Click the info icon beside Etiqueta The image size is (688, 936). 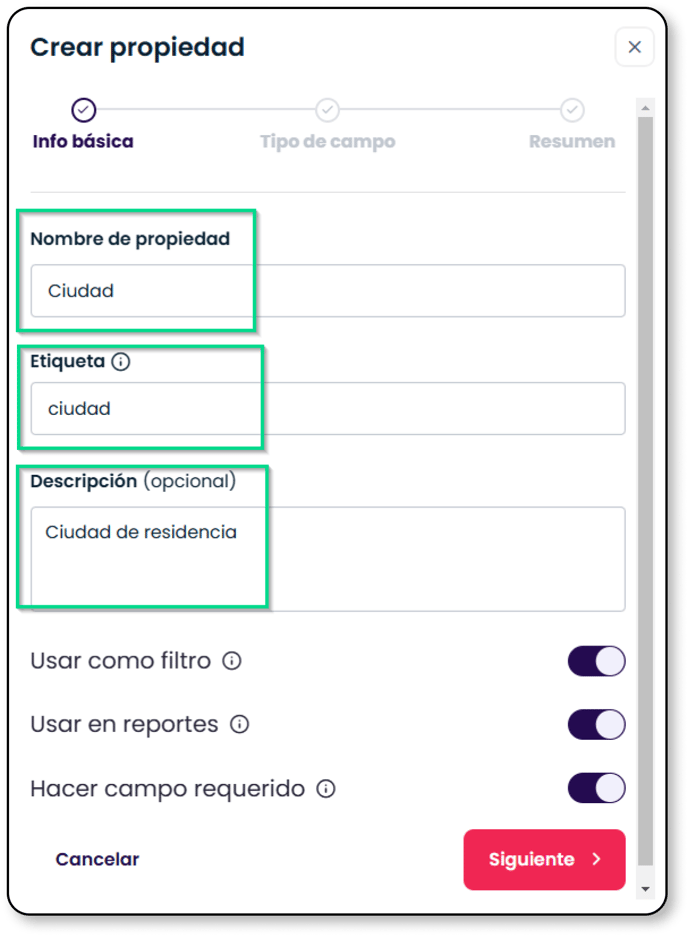point(121,361)
